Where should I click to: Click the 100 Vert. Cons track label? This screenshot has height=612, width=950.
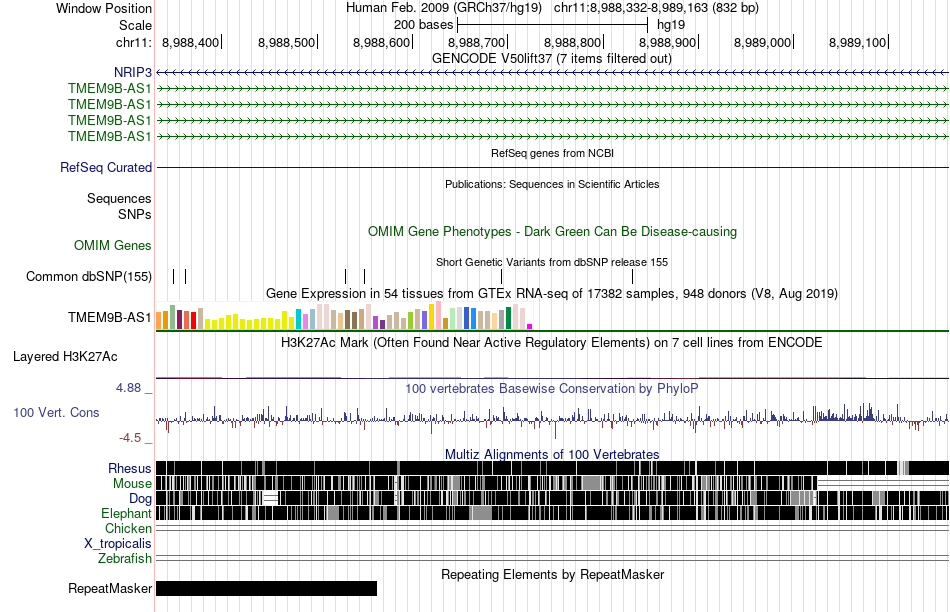click(56, 413)
